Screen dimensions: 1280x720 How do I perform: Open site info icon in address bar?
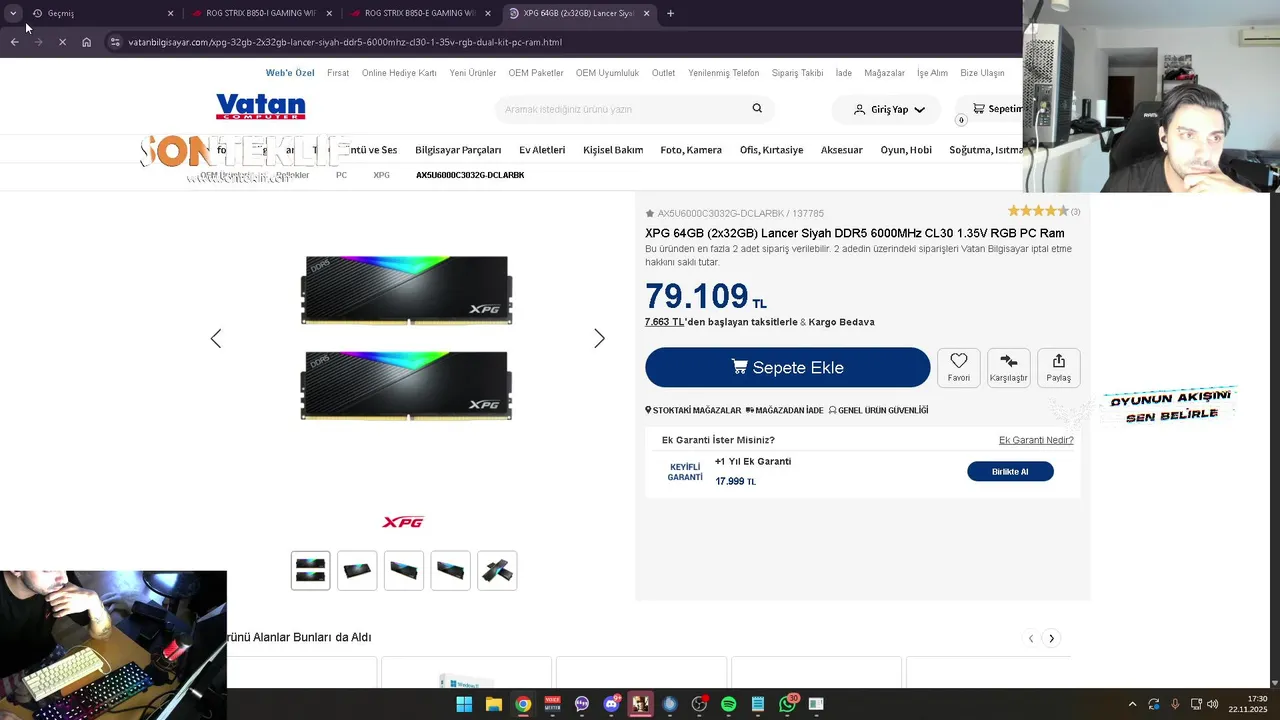[115, 42]
